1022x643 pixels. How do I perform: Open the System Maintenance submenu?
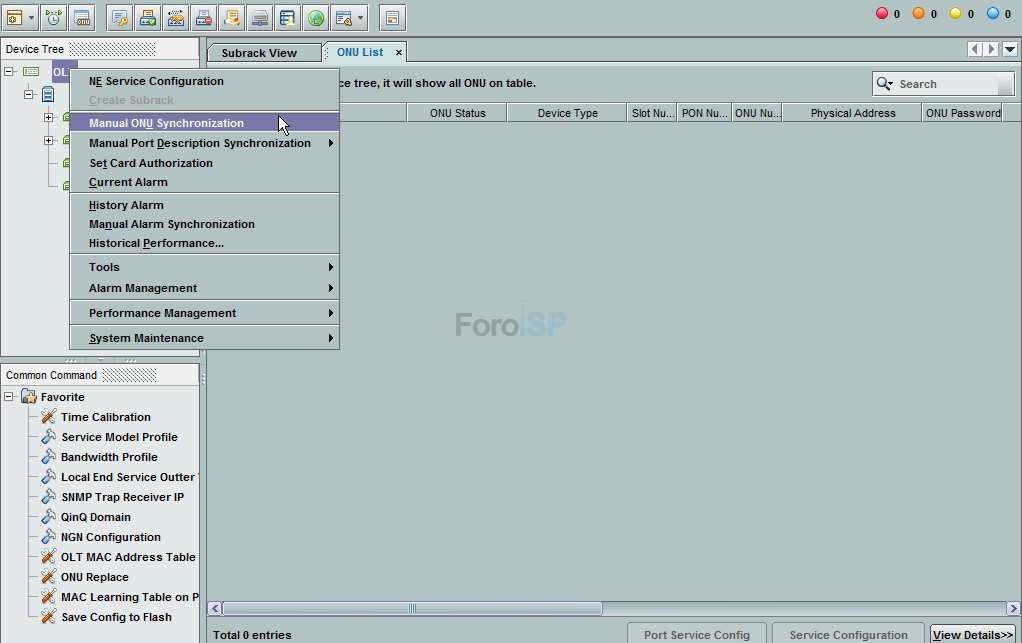[146, 338]
